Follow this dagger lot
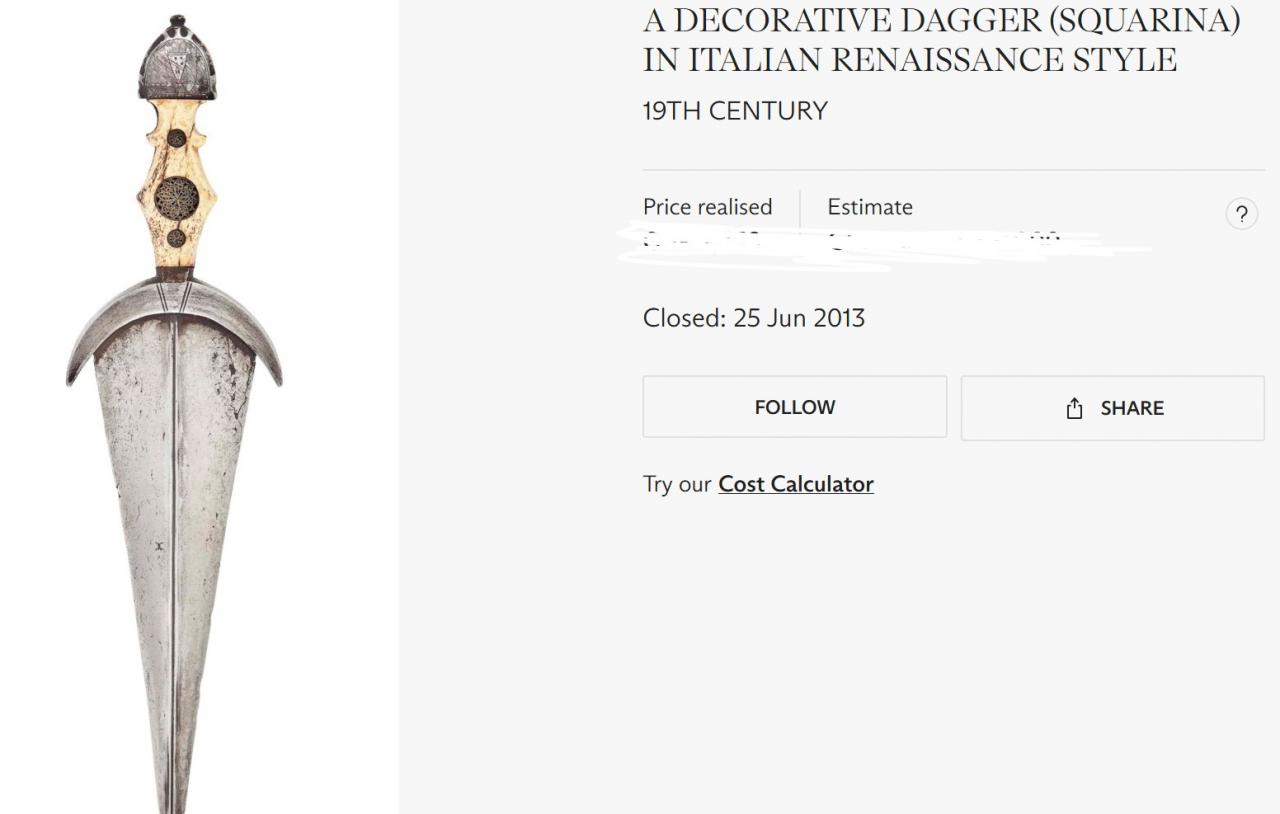 click(794, 407)
